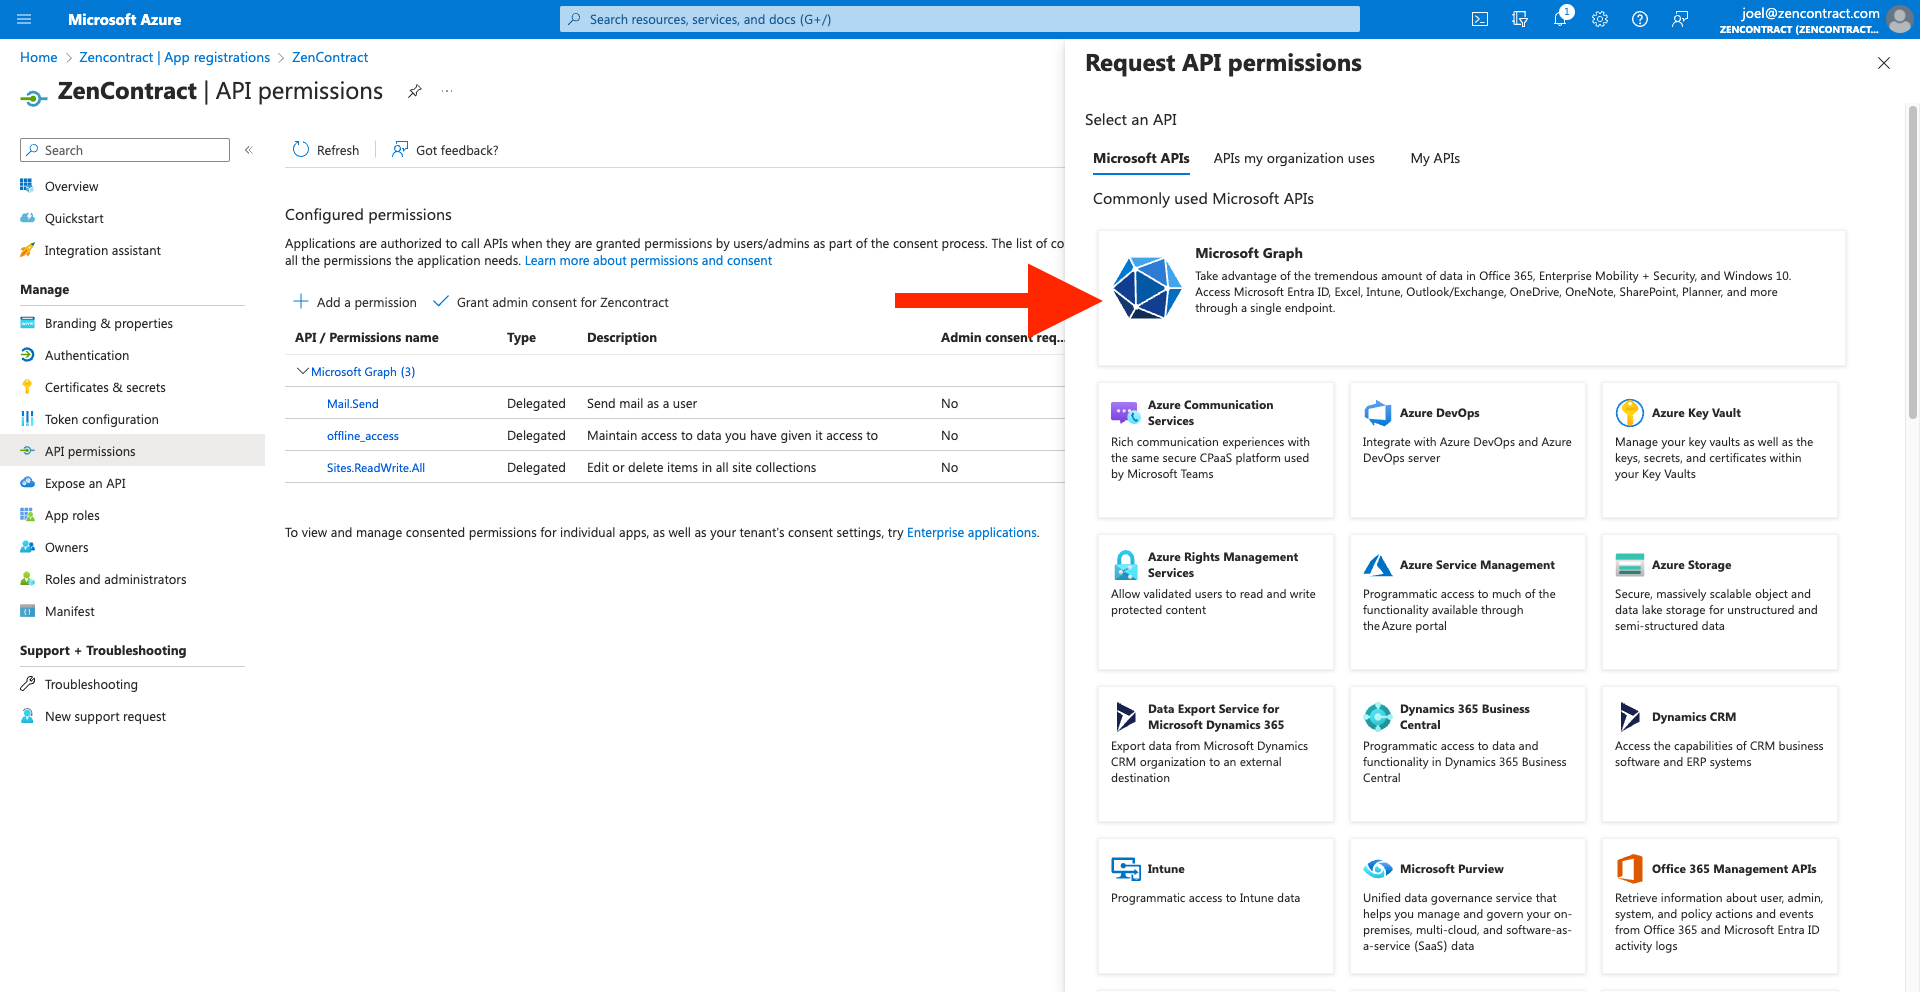The height and width of the screenshot is (992, 1920).
Task: Click the Add a permission plus icon
Action: tap(301, 301)
